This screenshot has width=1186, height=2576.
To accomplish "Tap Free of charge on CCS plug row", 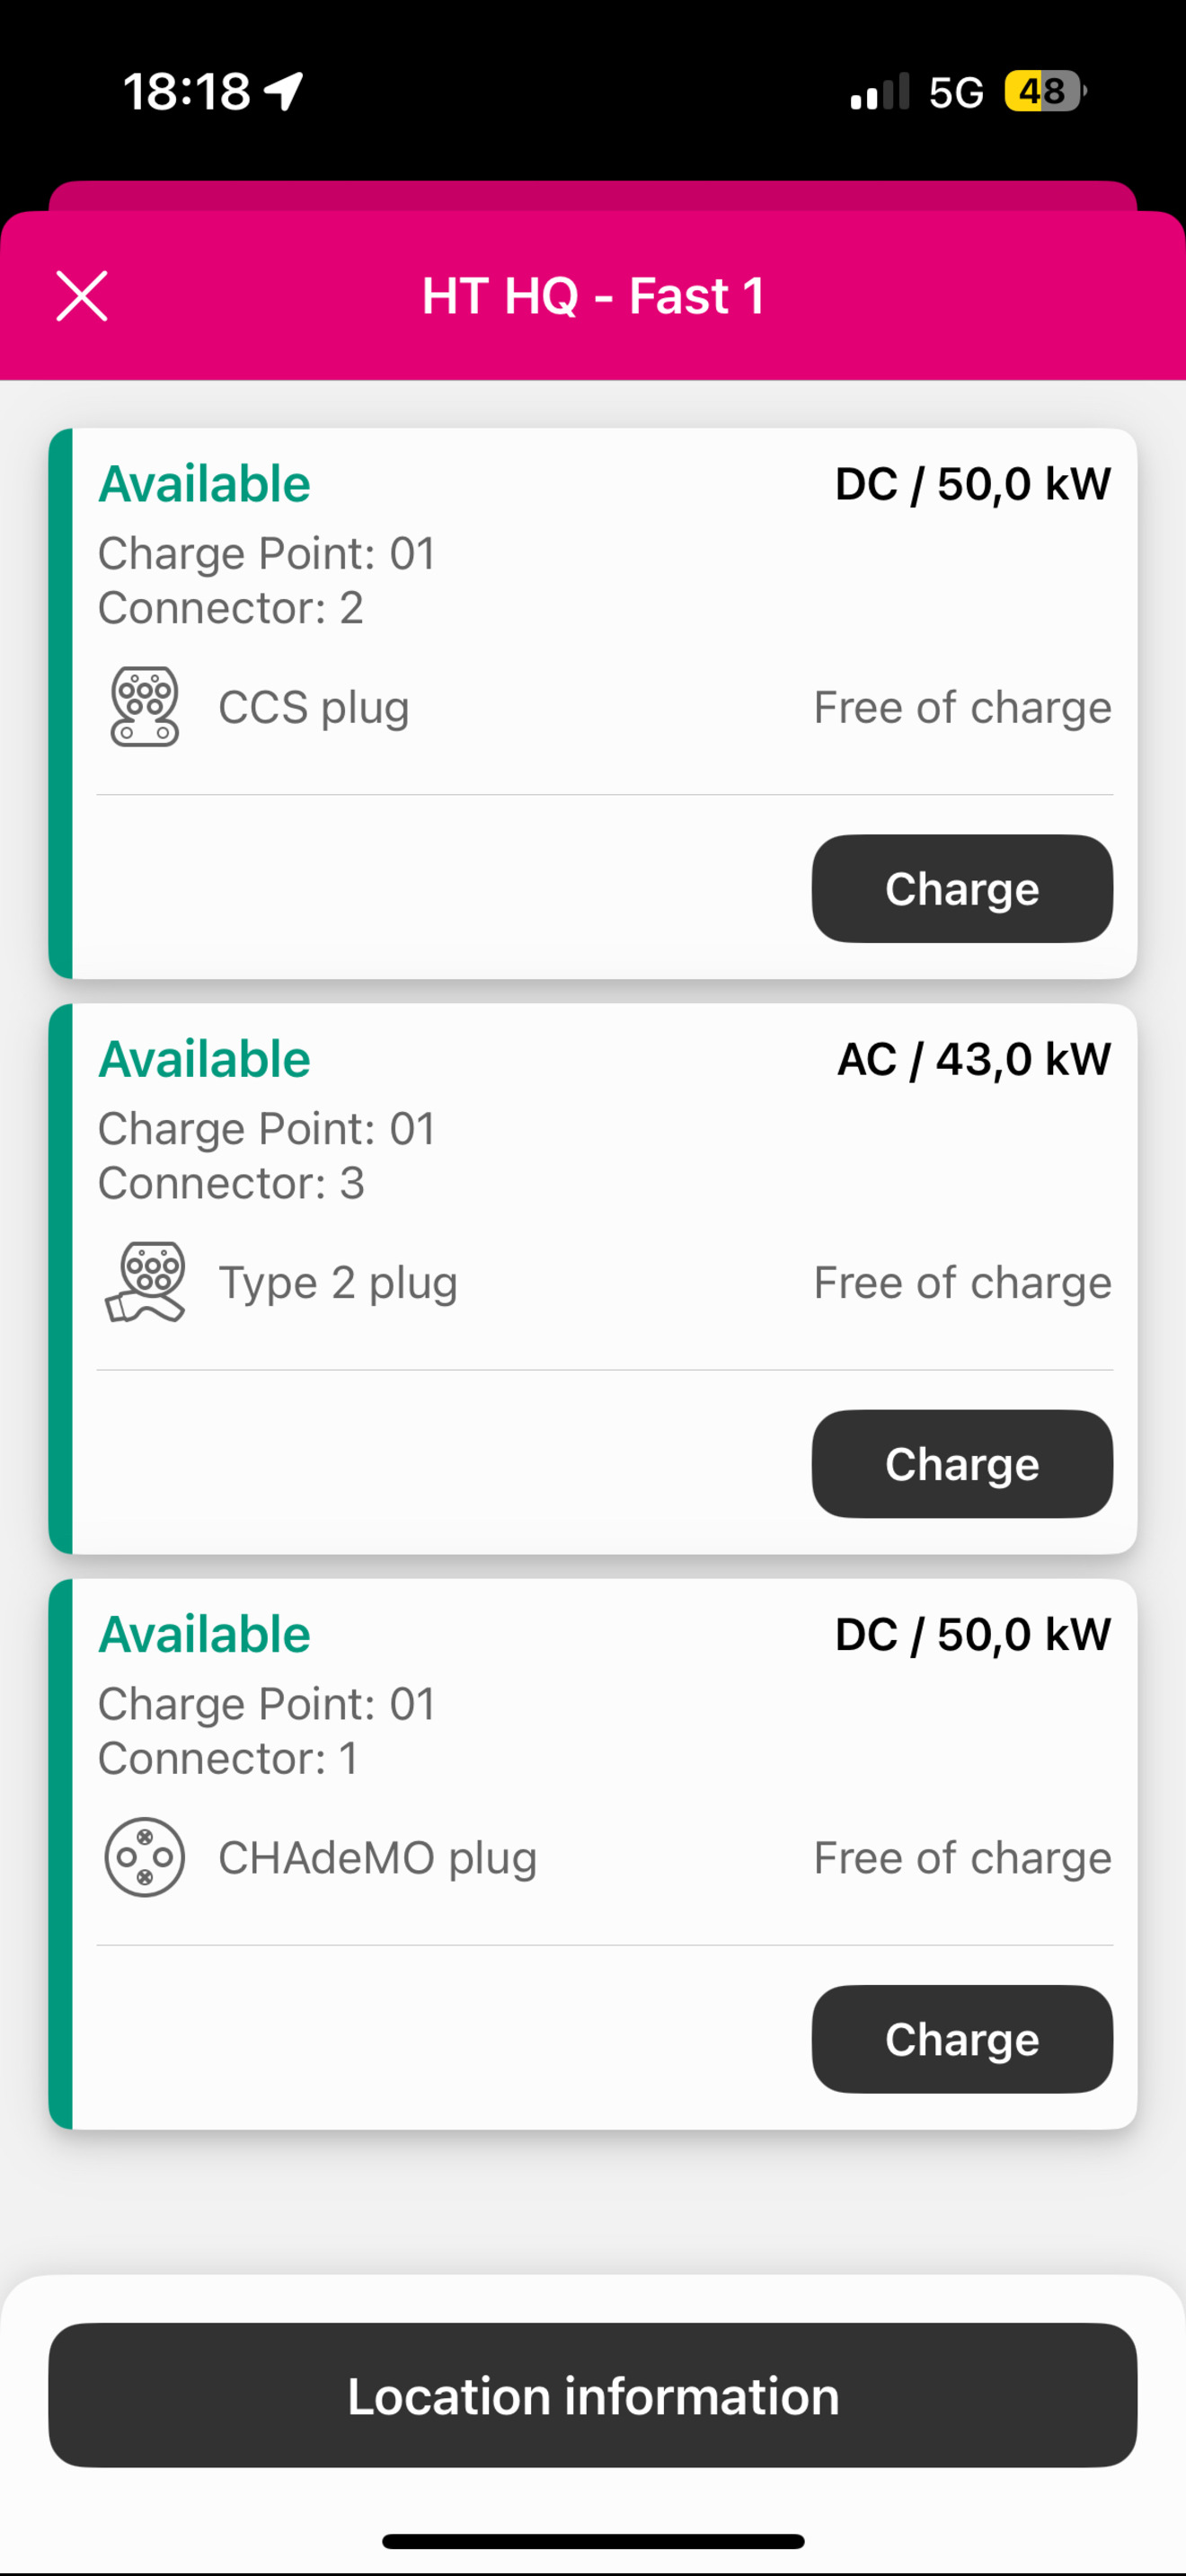I will click(962, 707).
